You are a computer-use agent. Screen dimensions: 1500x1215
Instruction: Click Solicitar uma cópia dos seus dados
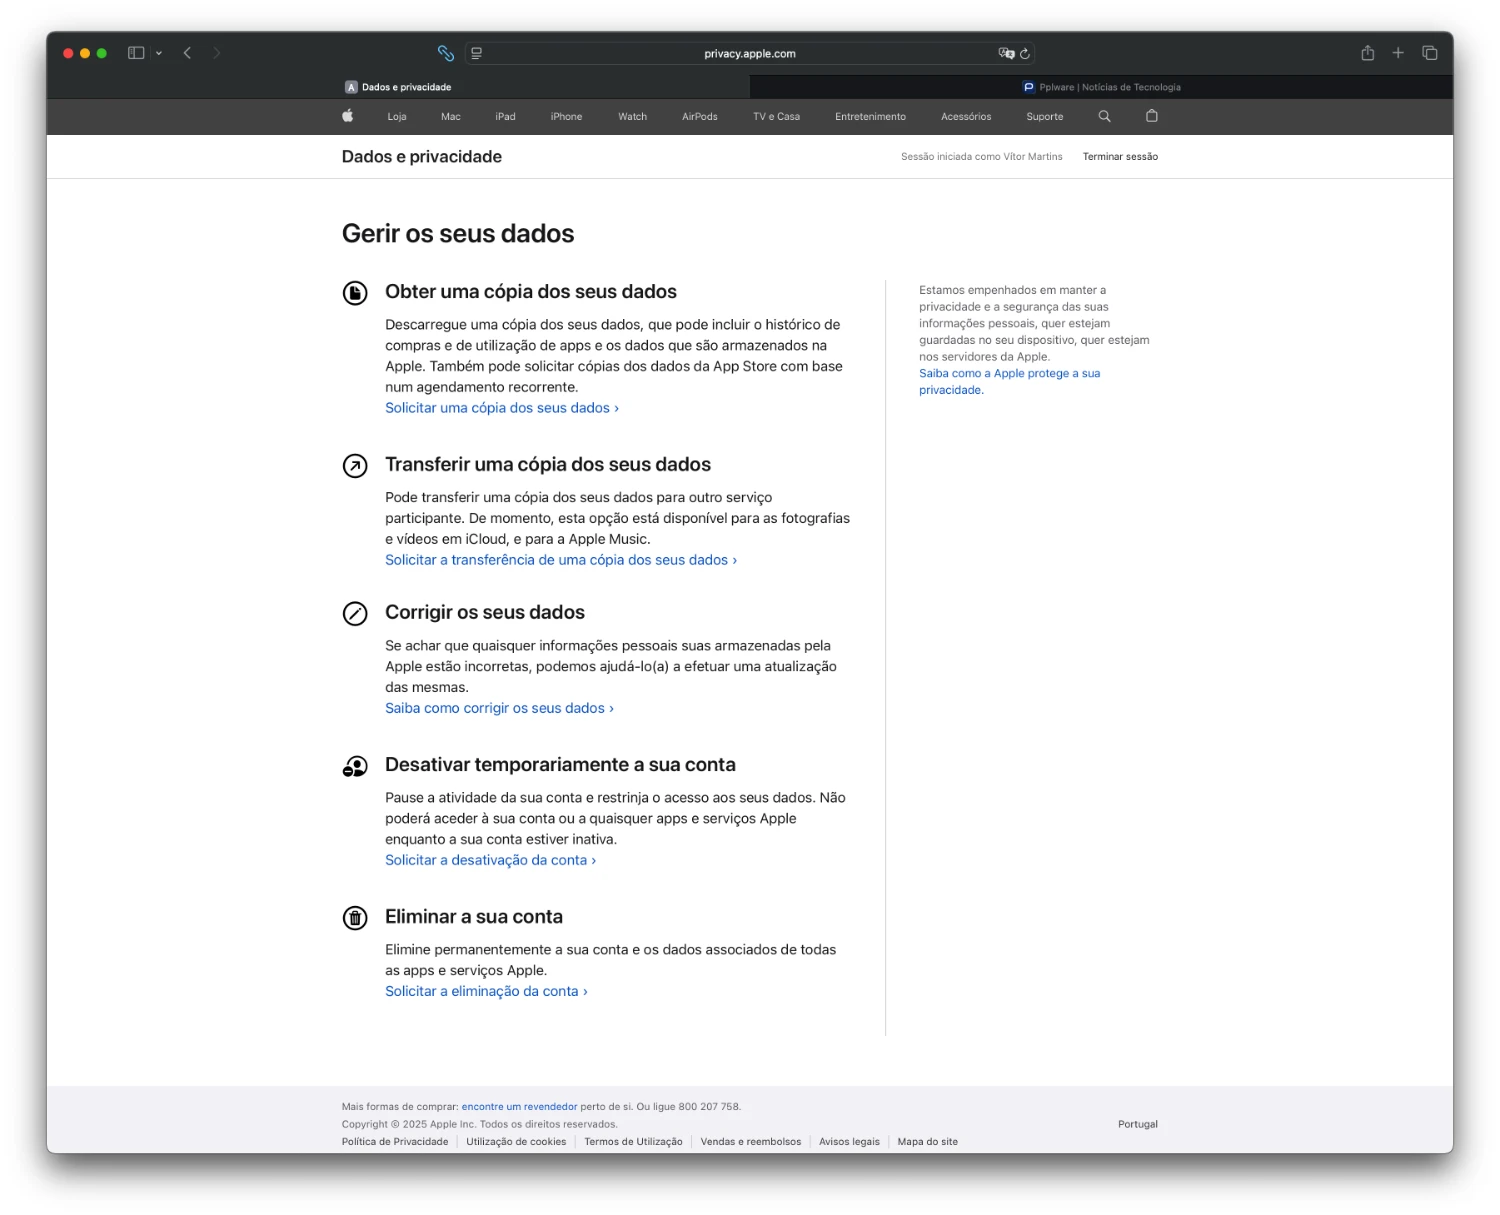(501, 408)
